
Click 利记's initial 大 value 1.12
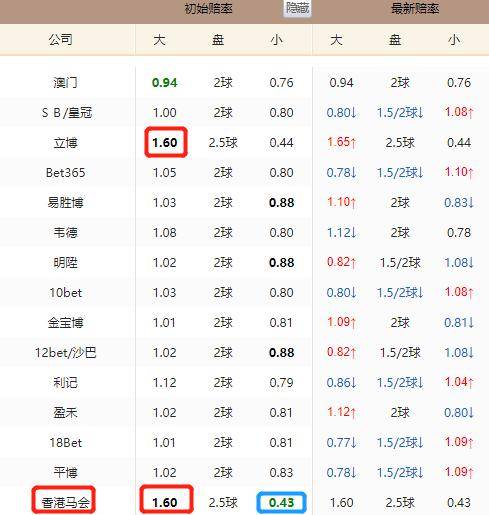pyautogui.click(x=165, y=383)
